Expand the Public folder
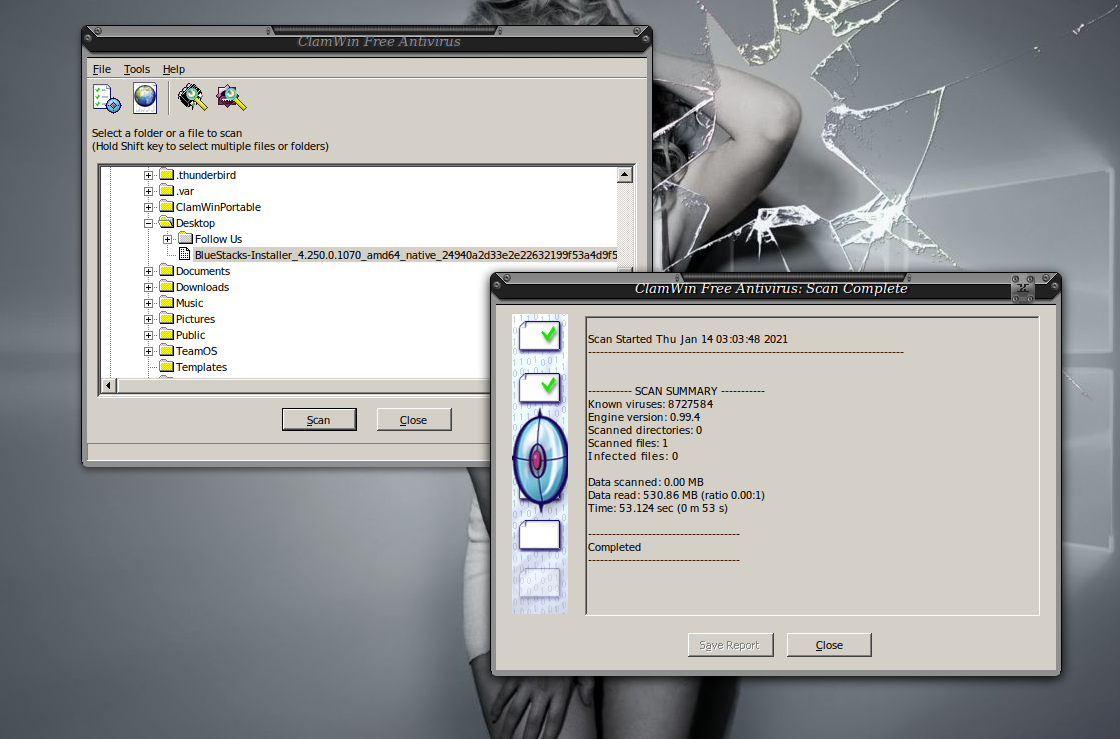This screenshot has width=1120, height=739. 149,336
